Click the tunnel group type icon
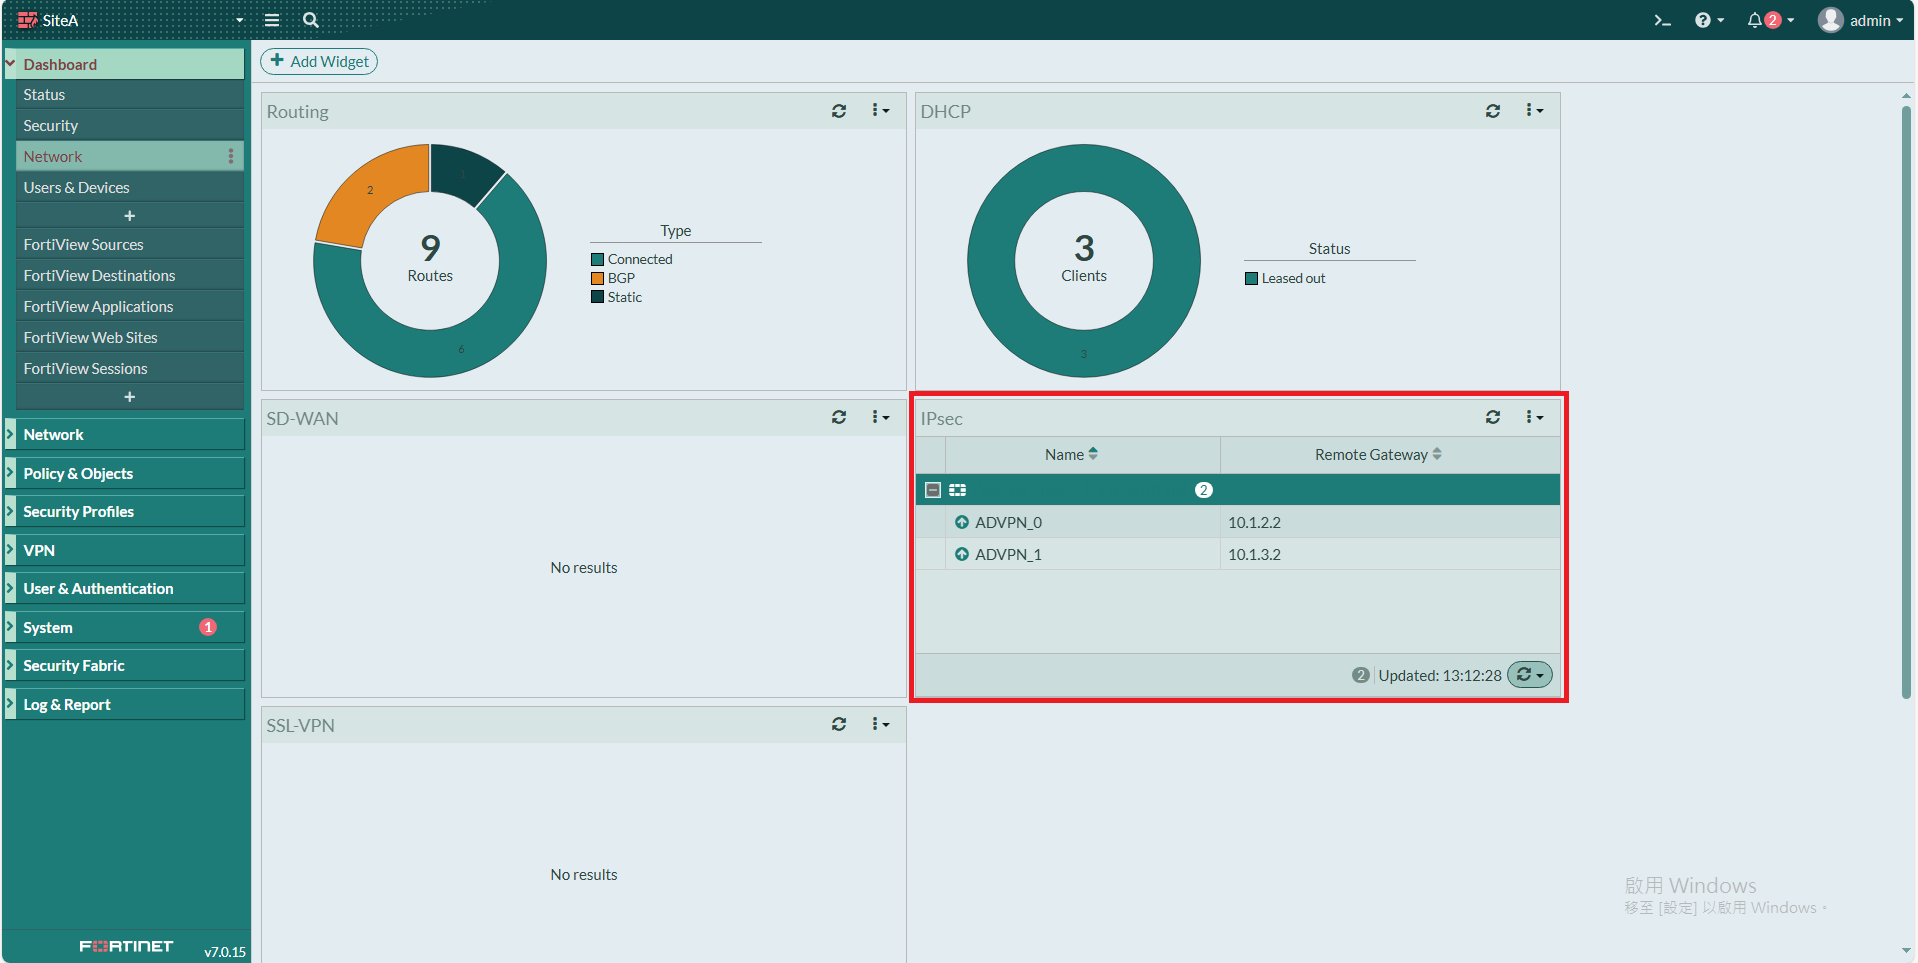Viewport: 1918px width, 963px height. tap(958, 490)
